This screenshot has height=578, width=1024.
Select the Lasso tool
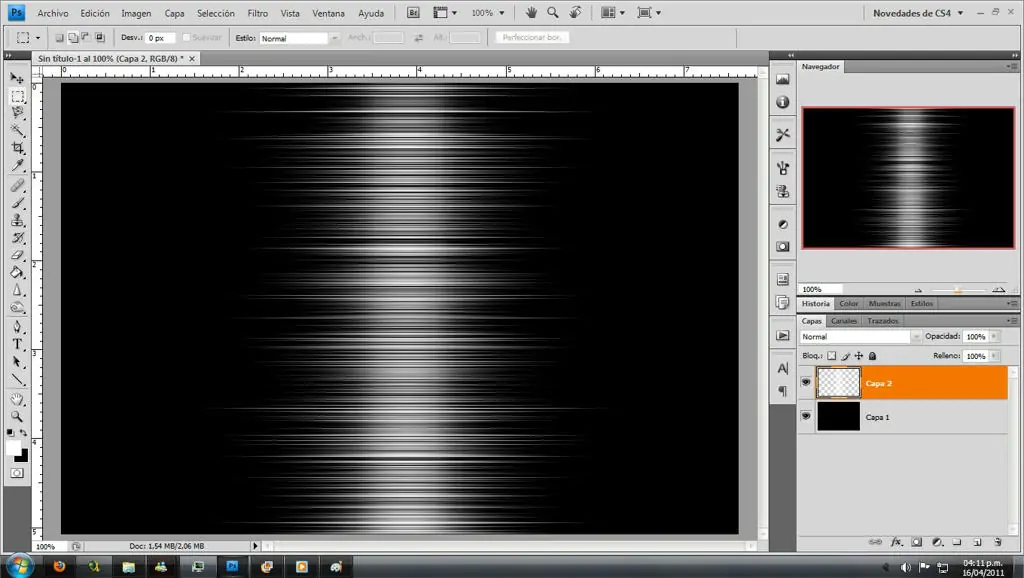click(x=17, y=112)
